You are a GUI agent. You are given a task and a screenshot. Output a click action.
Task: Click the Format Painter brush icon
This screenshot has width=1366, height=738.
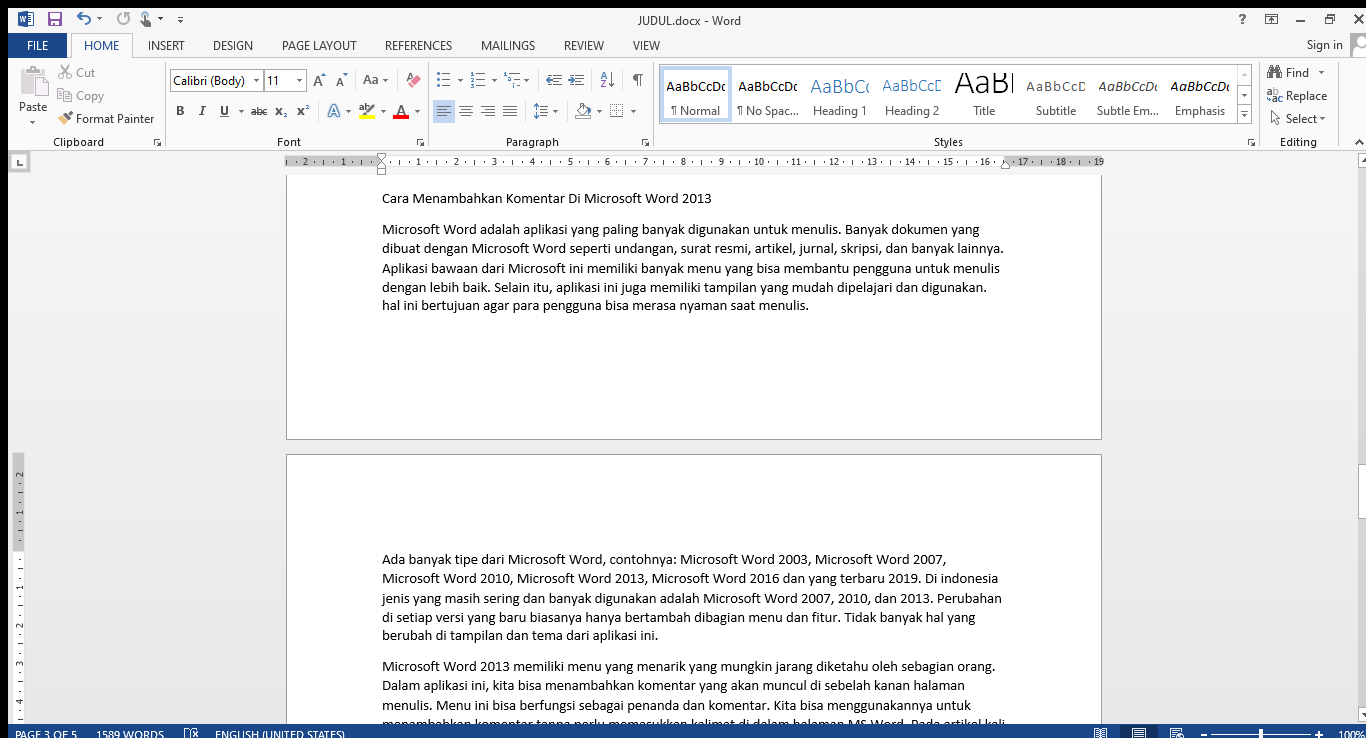click(66, 118)
